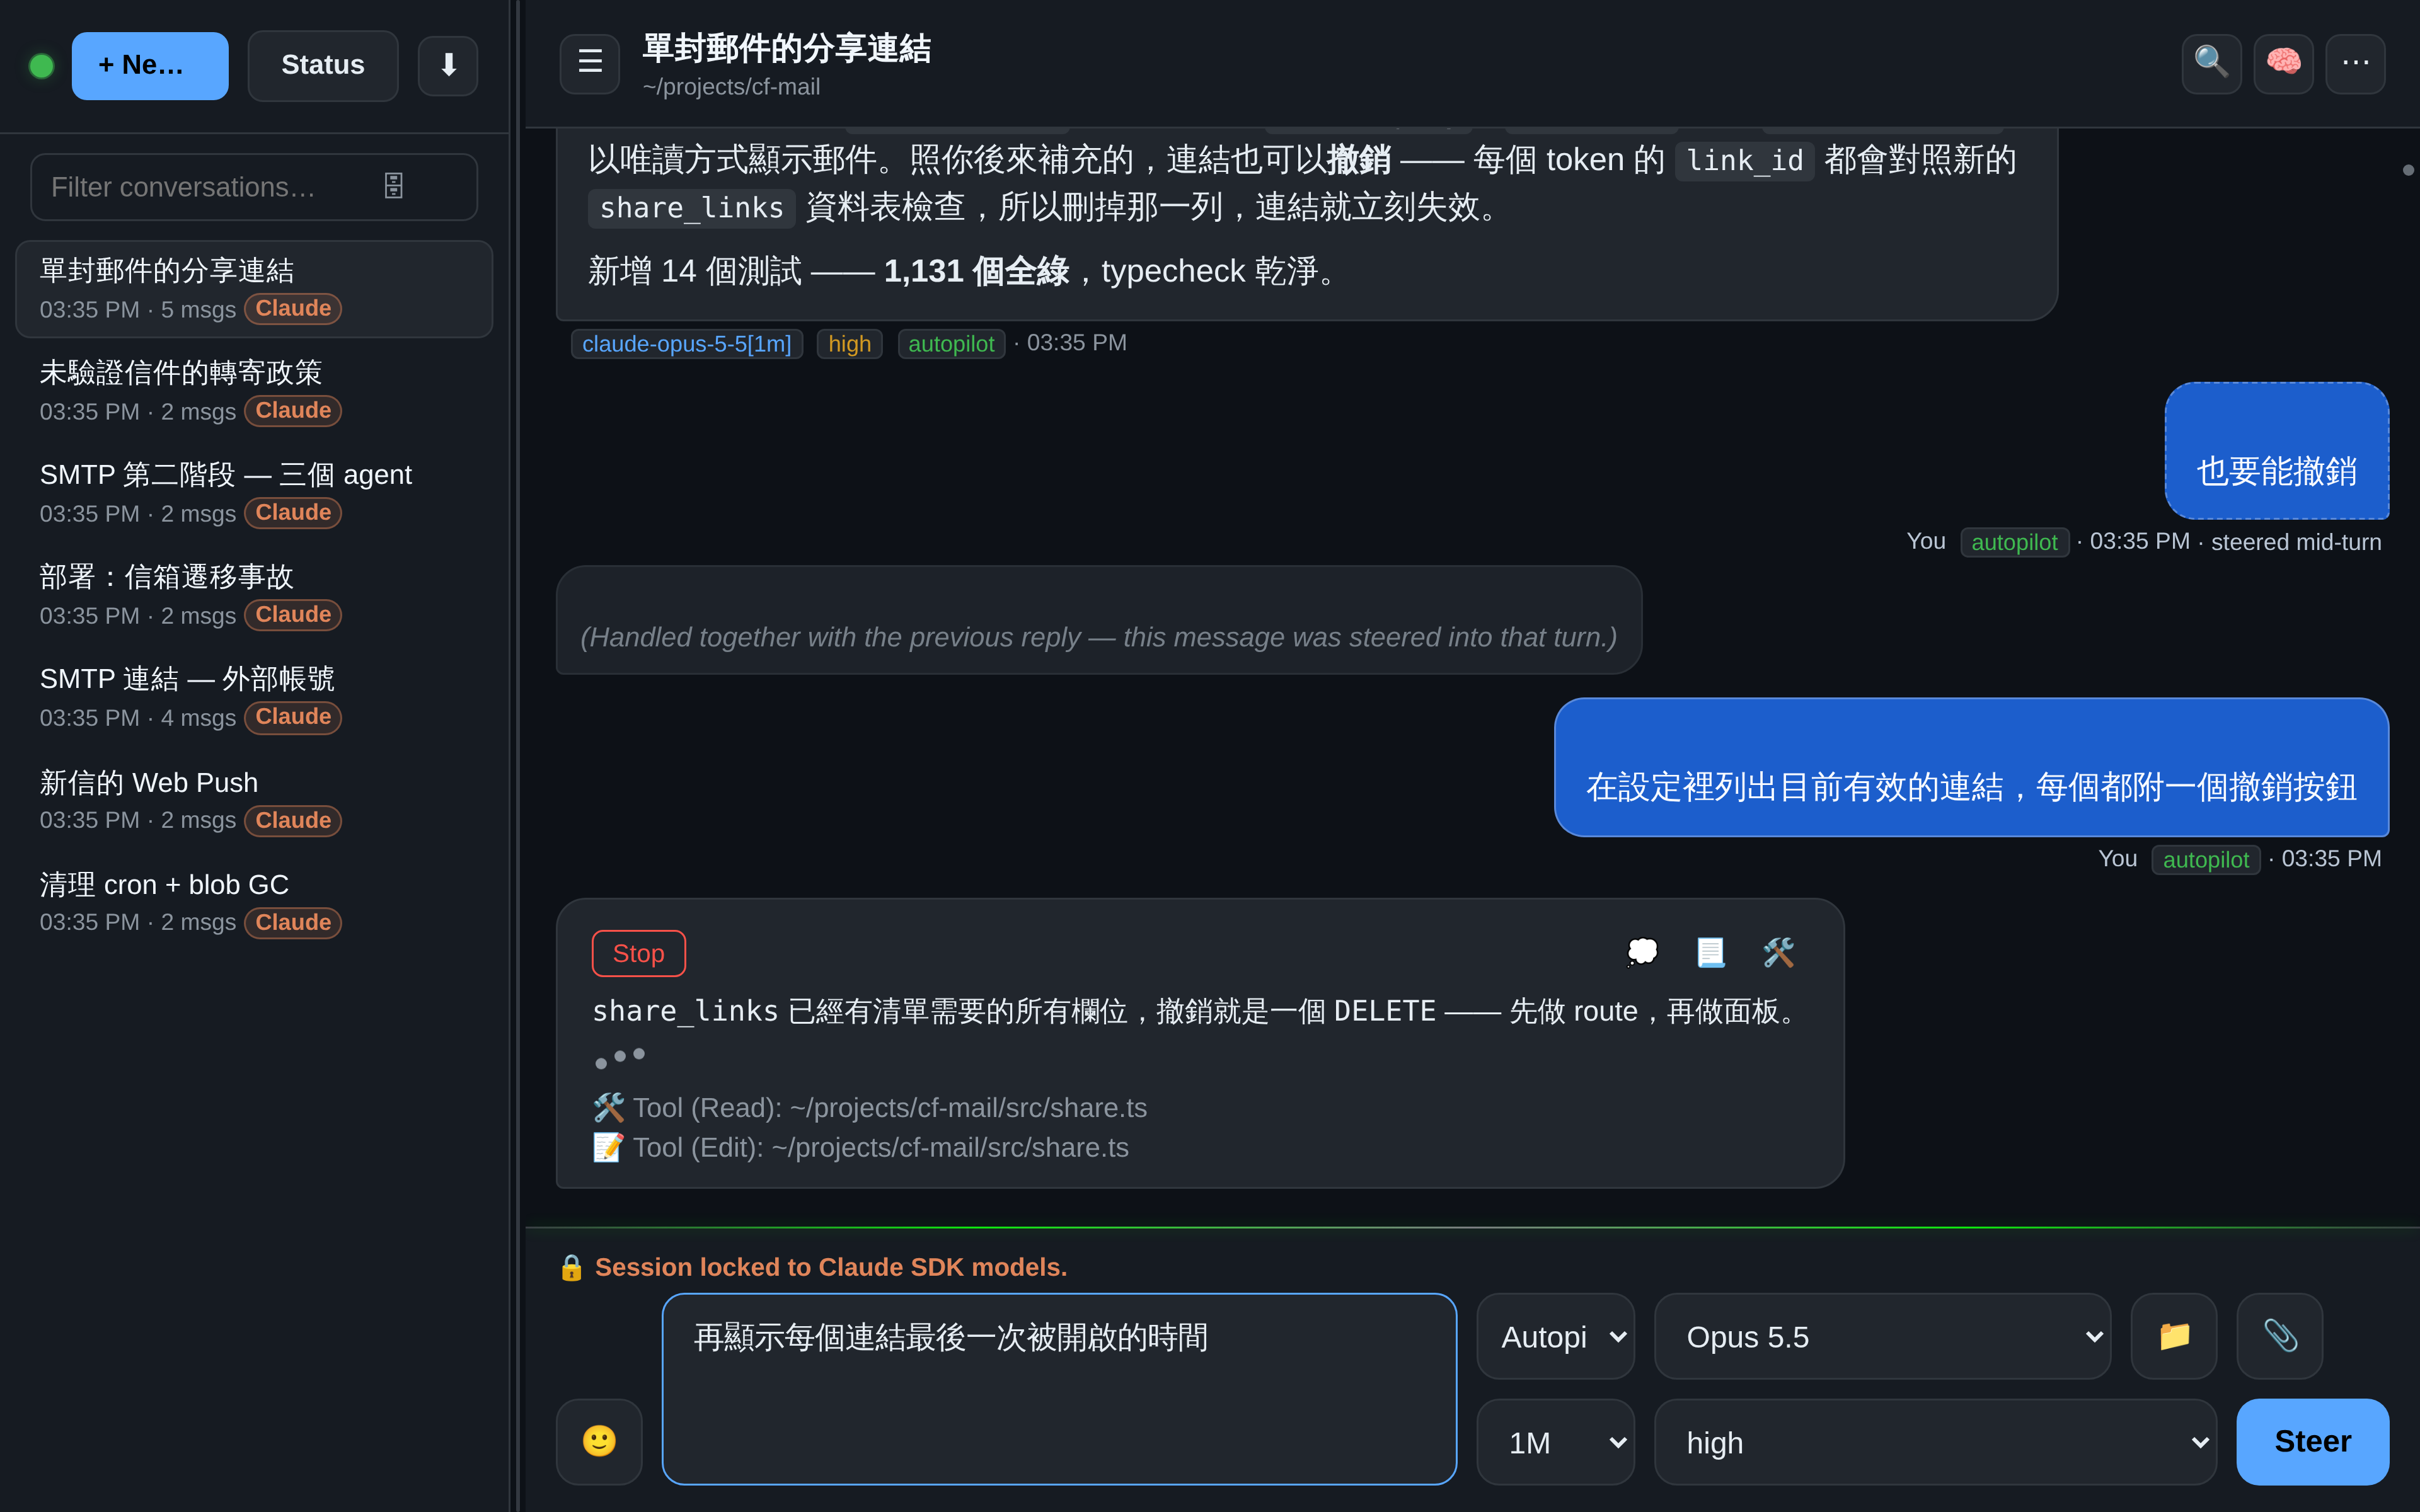Click the lock icon beside session notice
Viewport: 2420px width, 1512px height.
coord(571,1267)
